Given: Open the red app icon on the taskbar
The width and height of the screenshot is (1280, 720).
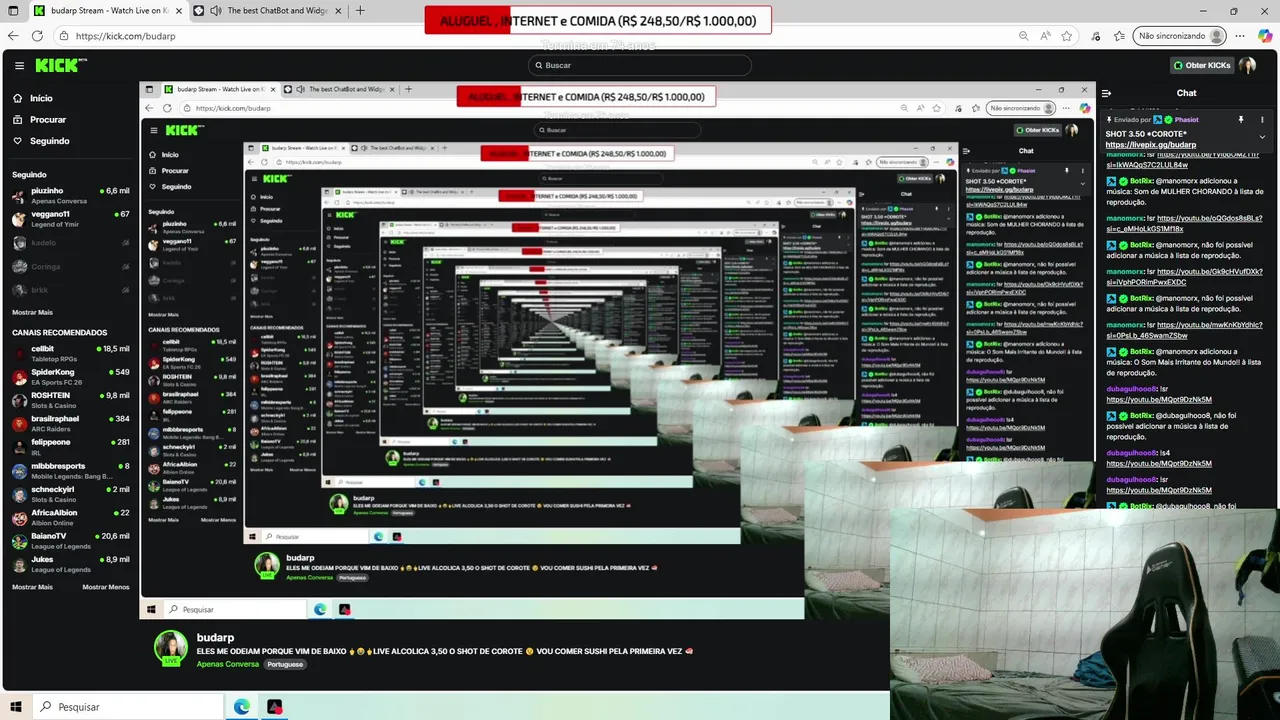Looking at the screenshot, I should coord(274,707).
